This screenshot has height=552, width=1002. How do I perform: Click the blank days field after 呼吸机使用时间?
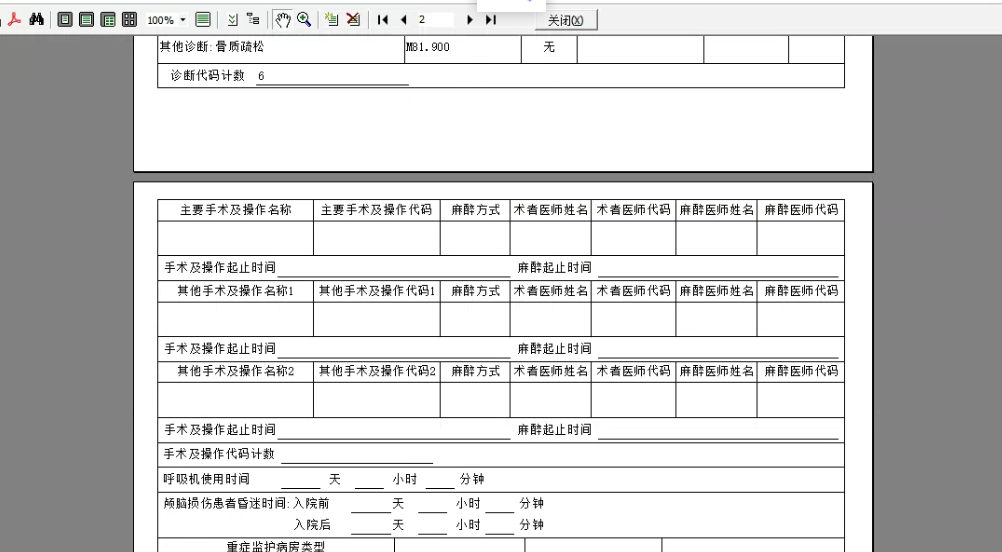point(300,480)
